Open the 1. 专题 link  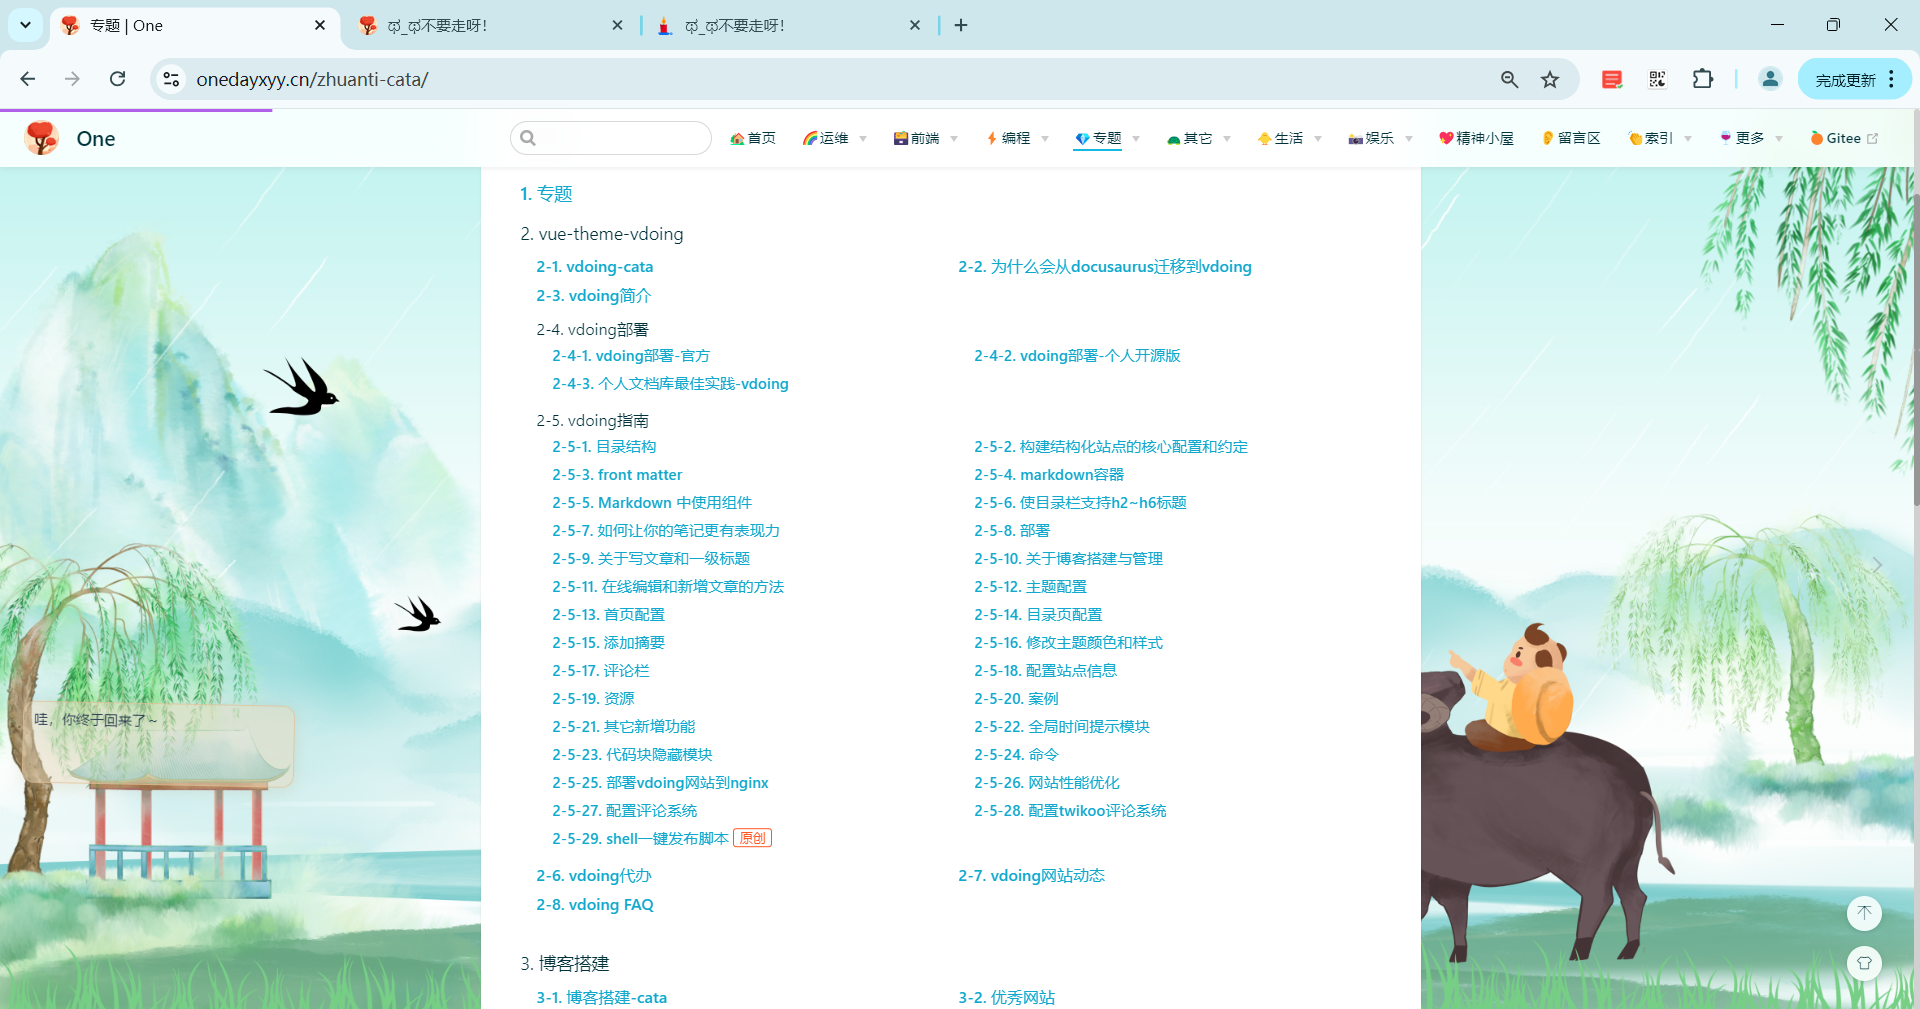tap(546, 194)
